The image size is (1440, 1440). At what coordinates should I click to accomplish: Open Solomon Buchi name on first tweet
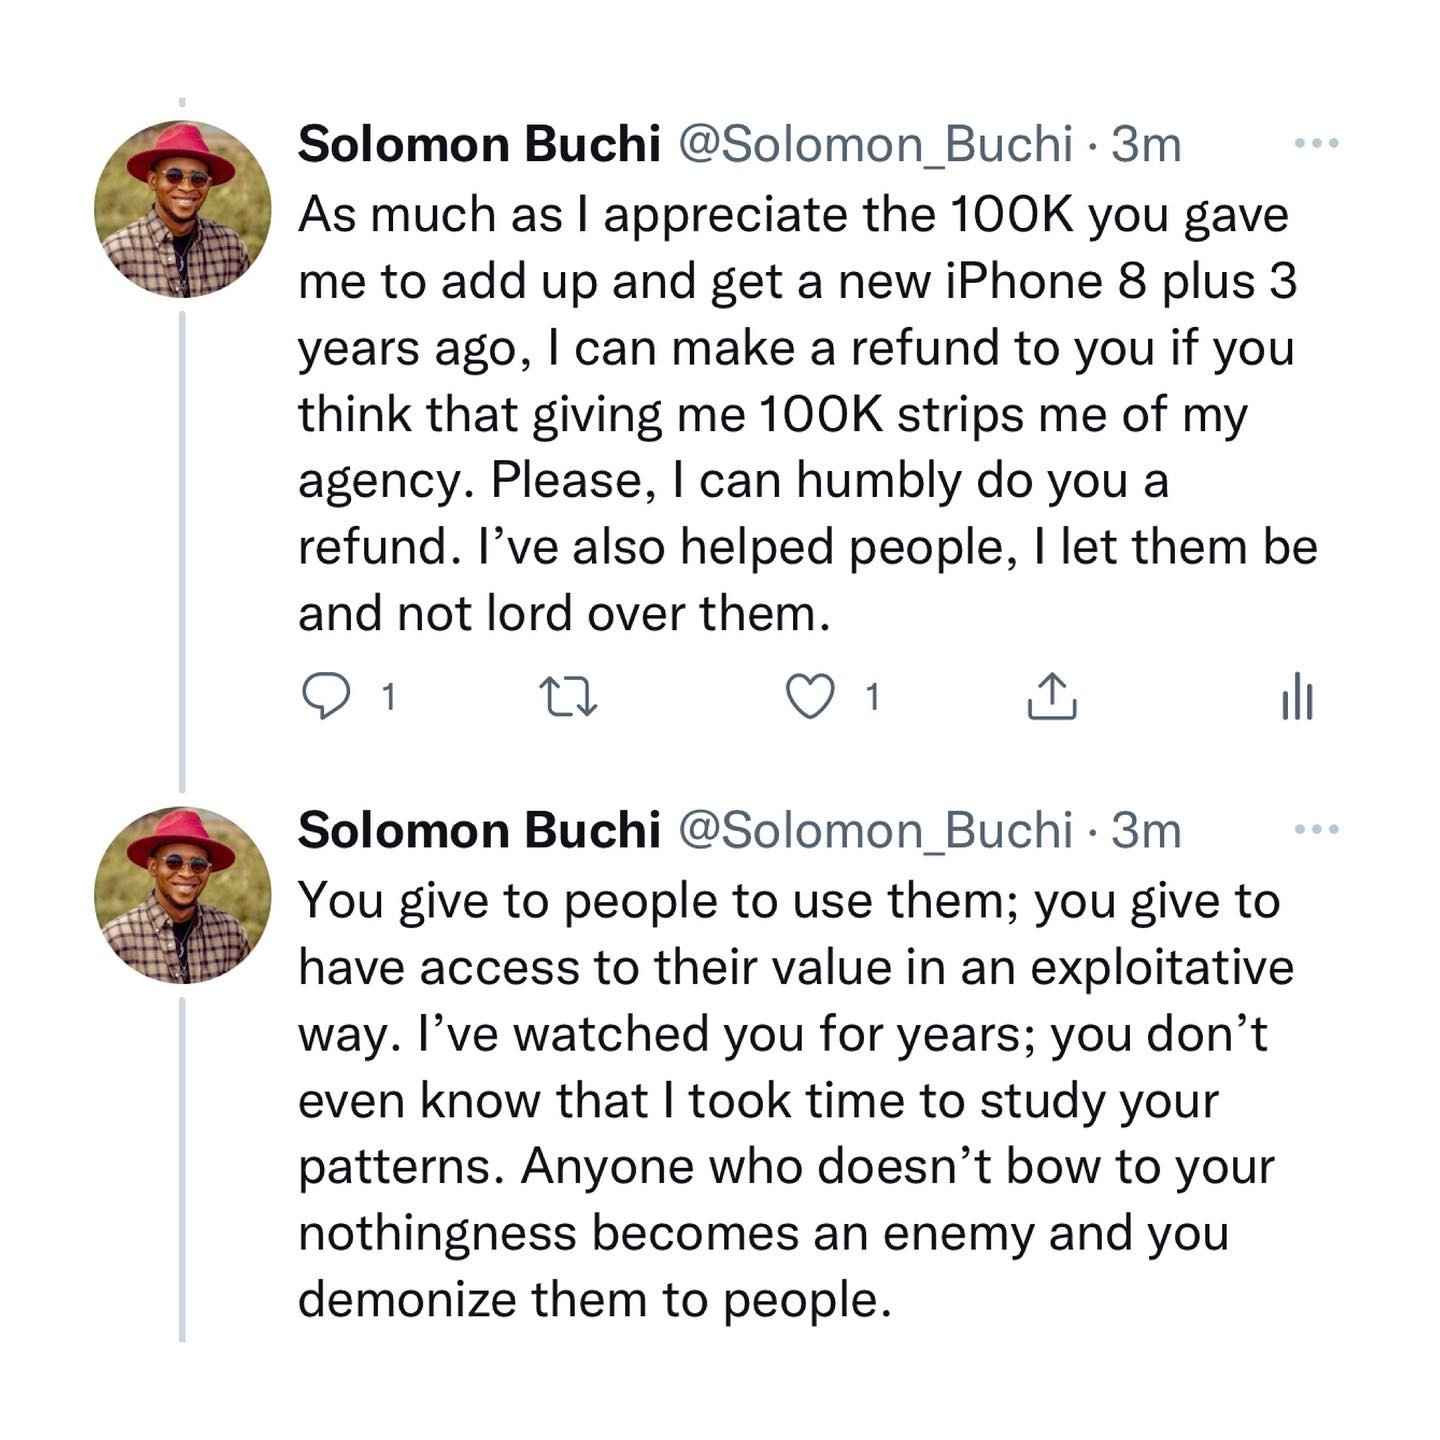479,144
